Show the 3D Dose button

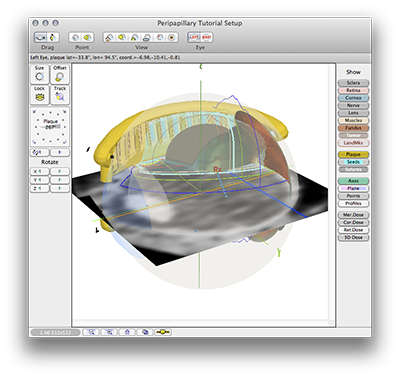(x=353, y=237)
